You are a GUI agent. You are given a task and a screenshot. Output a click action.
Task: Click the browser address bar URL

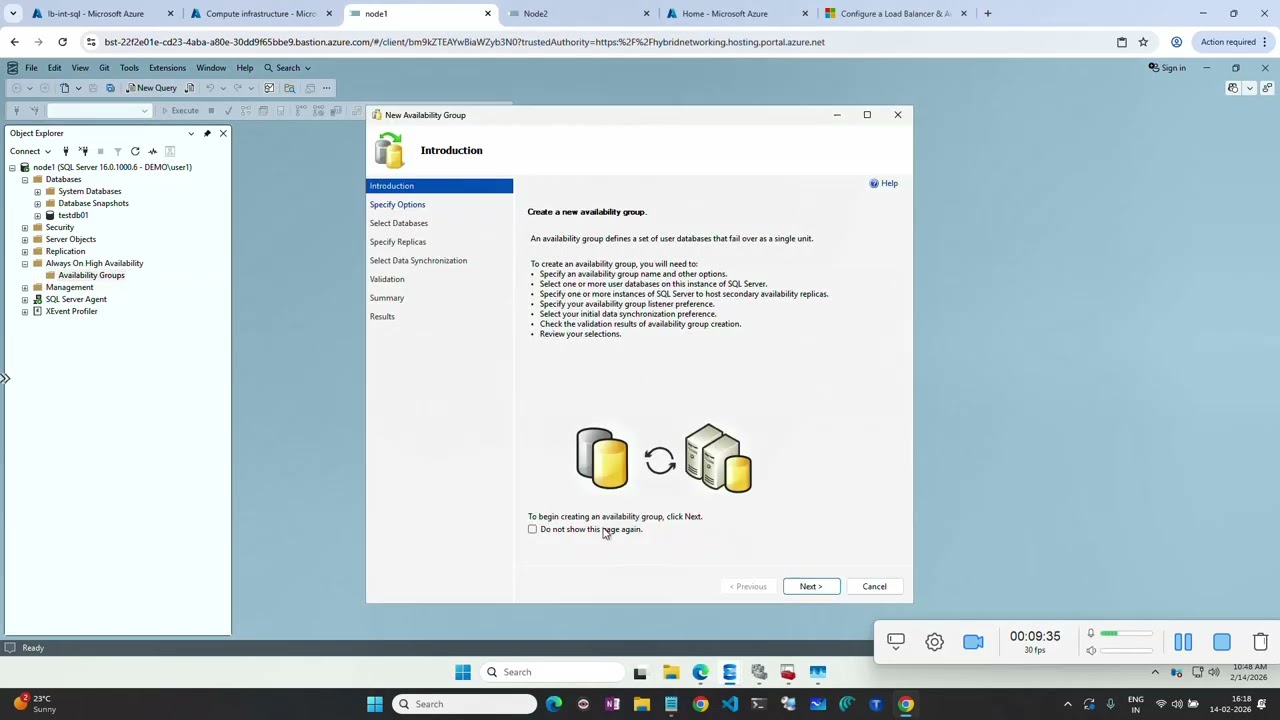click(x=465, y=42)
